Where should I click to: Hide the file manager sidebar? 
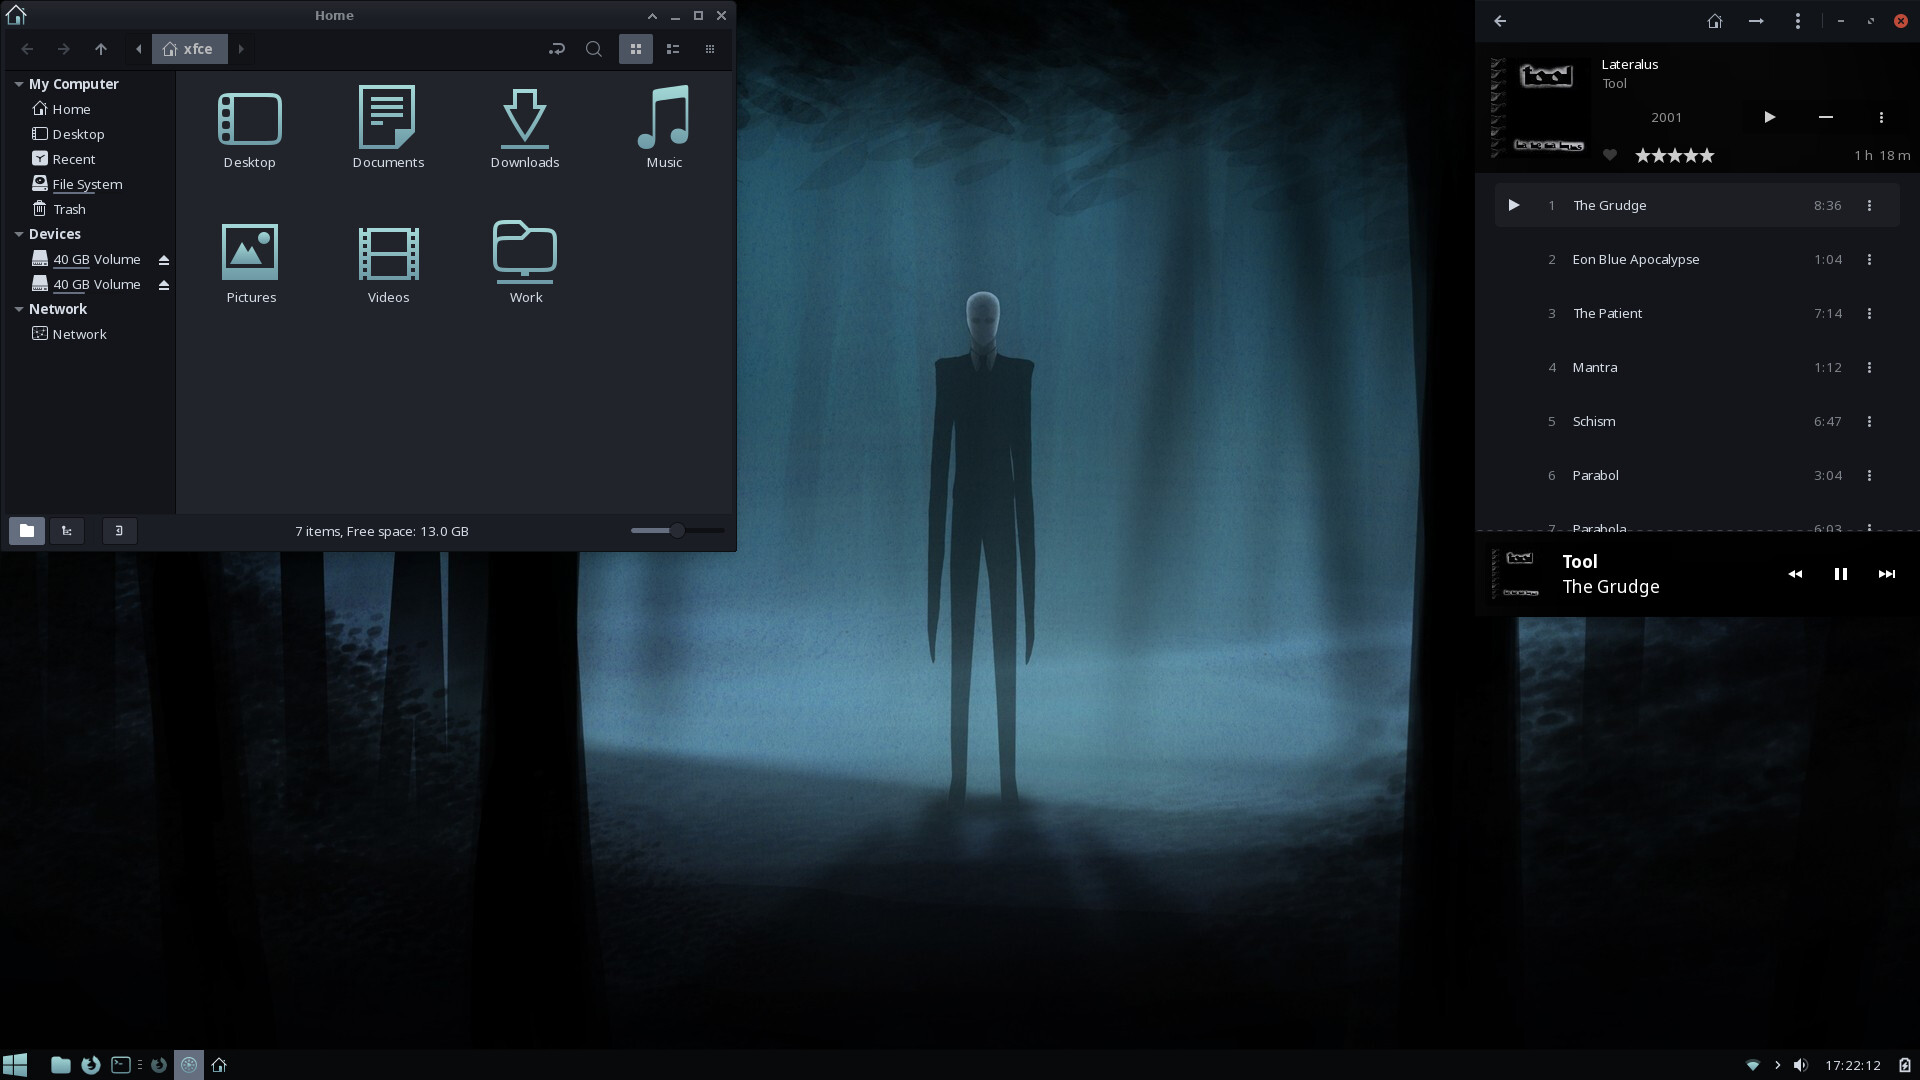click(119, 531)
